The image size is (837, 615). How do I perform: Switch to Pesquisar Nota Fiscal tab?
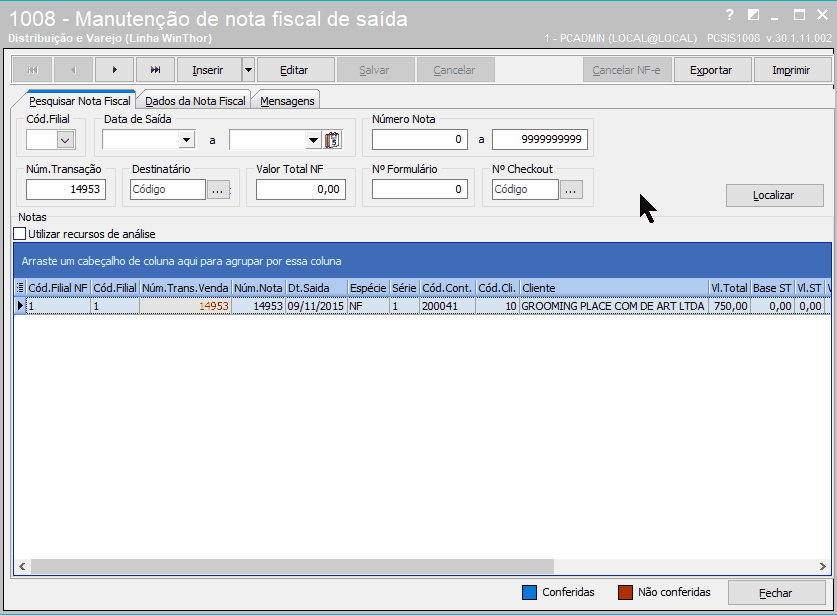point(80,101)
